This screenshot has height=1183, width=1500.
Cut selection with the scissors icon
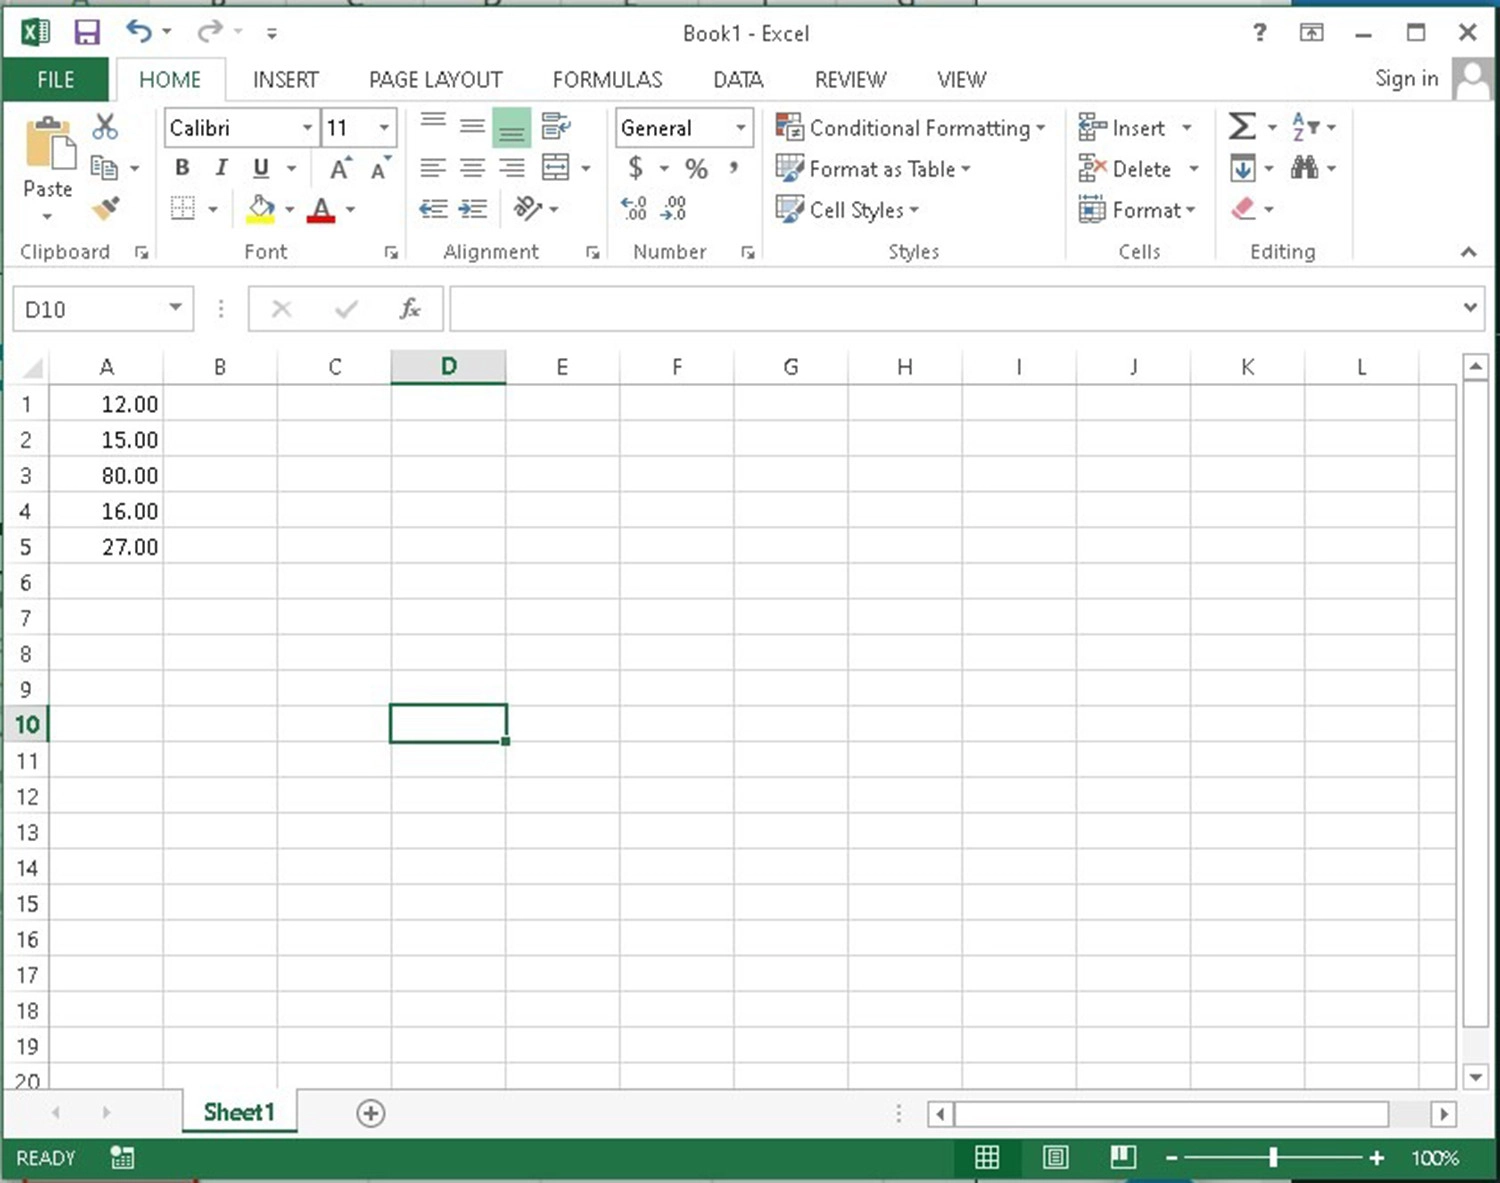[105, 127]
